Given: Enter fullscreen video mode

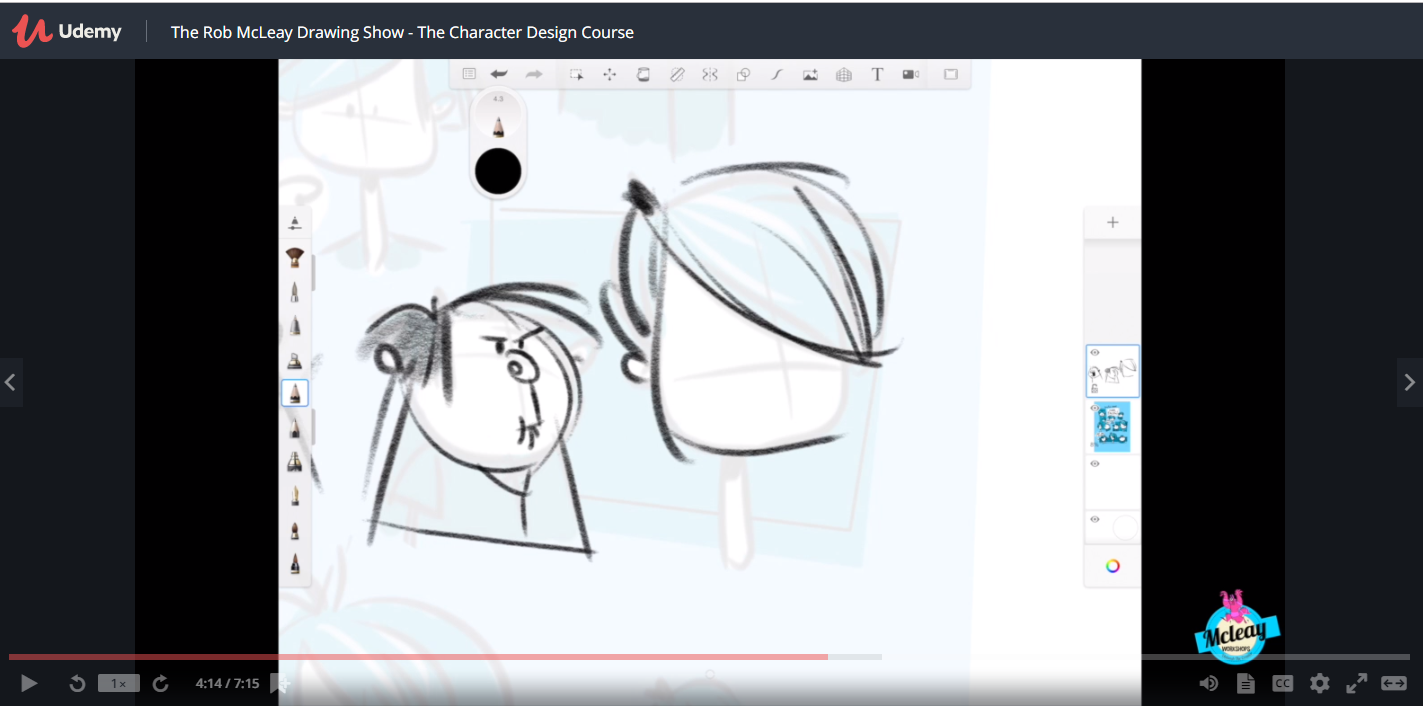Looking at the screenshot, I should coord(1357,684).
